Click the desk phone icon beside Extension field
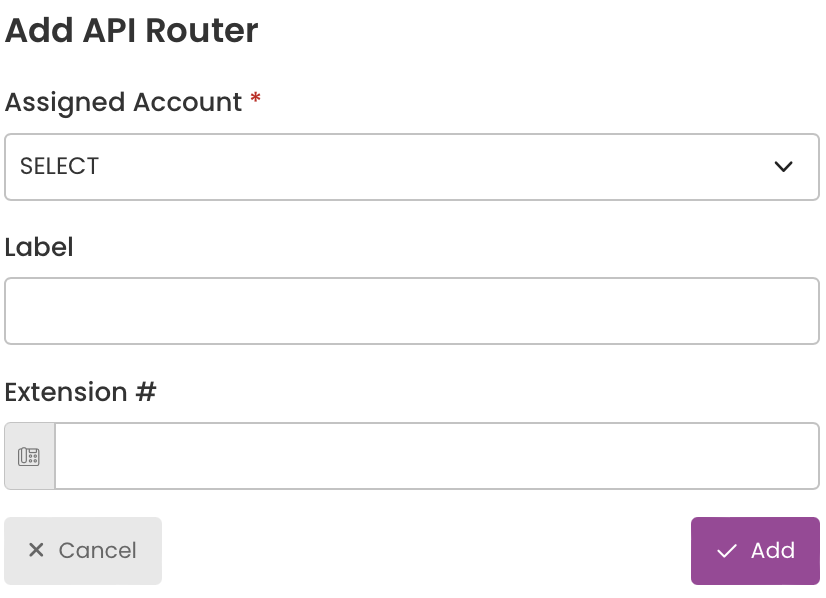This screenshot has height=598, width=826. click(x=28, y=456)
